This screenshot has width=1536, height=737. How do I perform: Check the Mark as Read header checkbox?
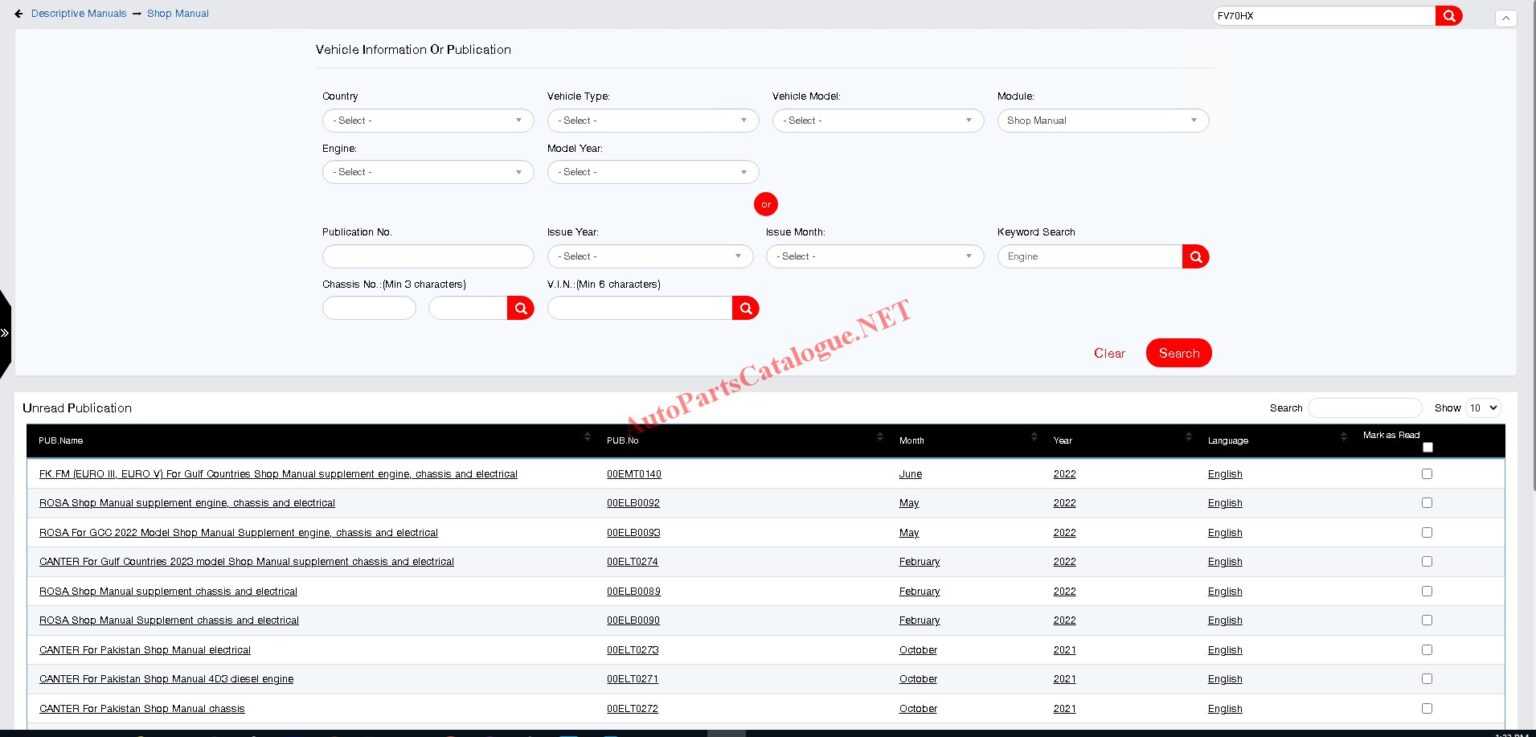point(1427,447)
